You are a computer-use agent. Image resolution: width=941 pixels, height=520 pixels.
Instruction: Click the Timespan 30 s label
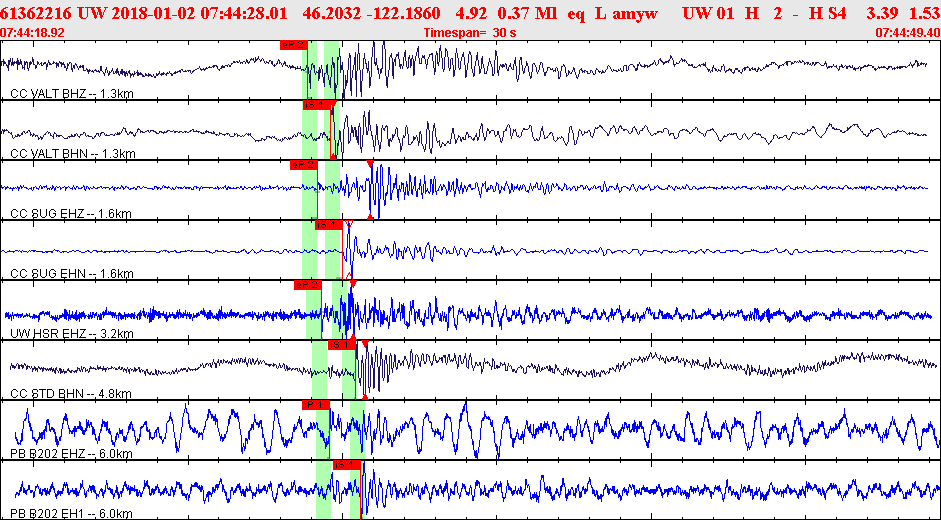point(470,33)
